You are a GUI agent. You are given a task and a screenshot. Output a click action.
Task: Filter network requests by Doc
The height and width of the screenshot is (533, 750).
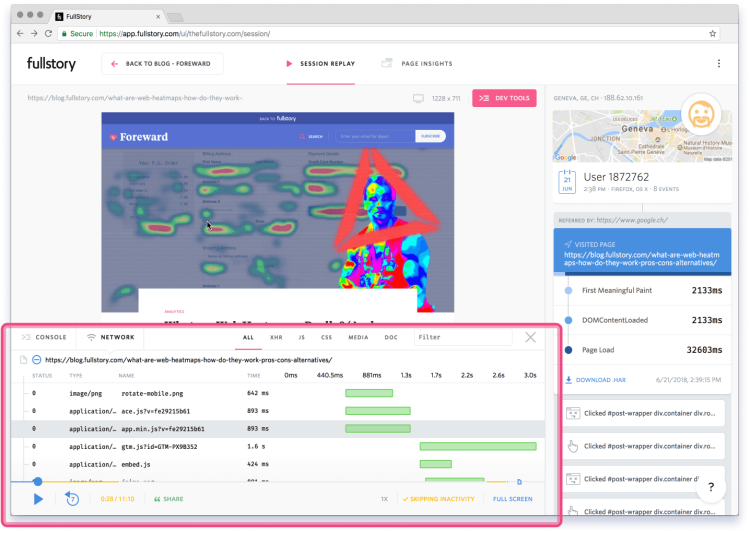391,337
